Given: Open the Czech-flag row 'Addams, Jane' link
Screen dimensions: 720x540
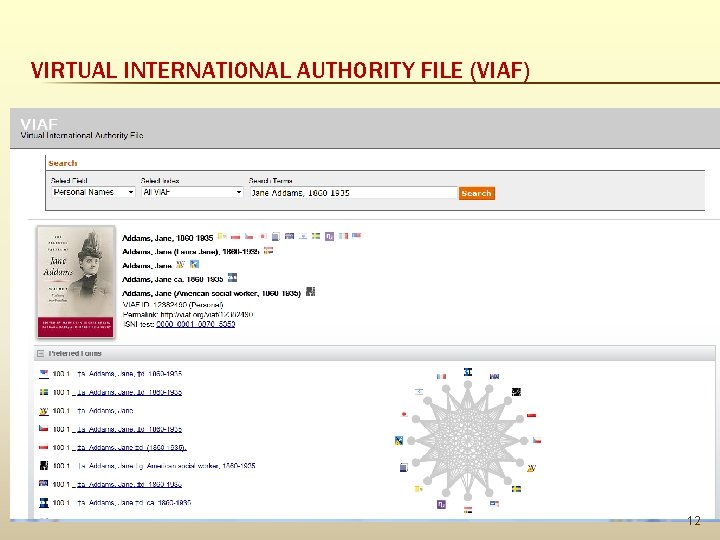Looking at the screenshot, I should tap(127, 429).
